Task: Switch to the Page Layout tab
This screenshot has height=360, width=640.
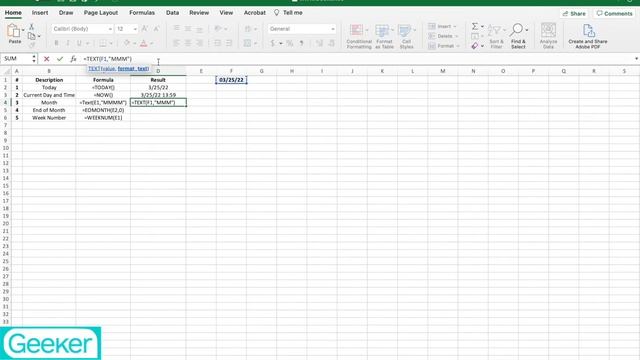Action: [101, 13]
